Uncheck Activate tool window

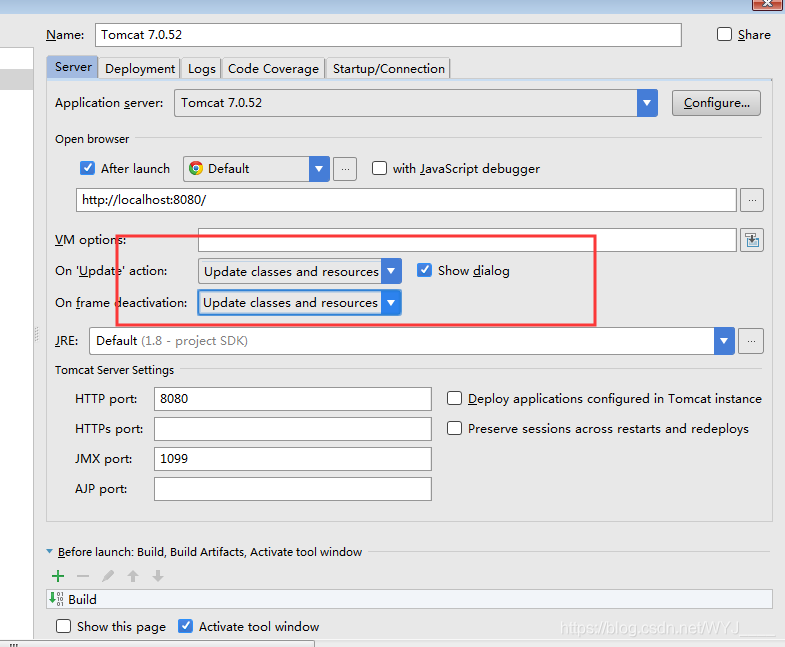tap(185, 626)
